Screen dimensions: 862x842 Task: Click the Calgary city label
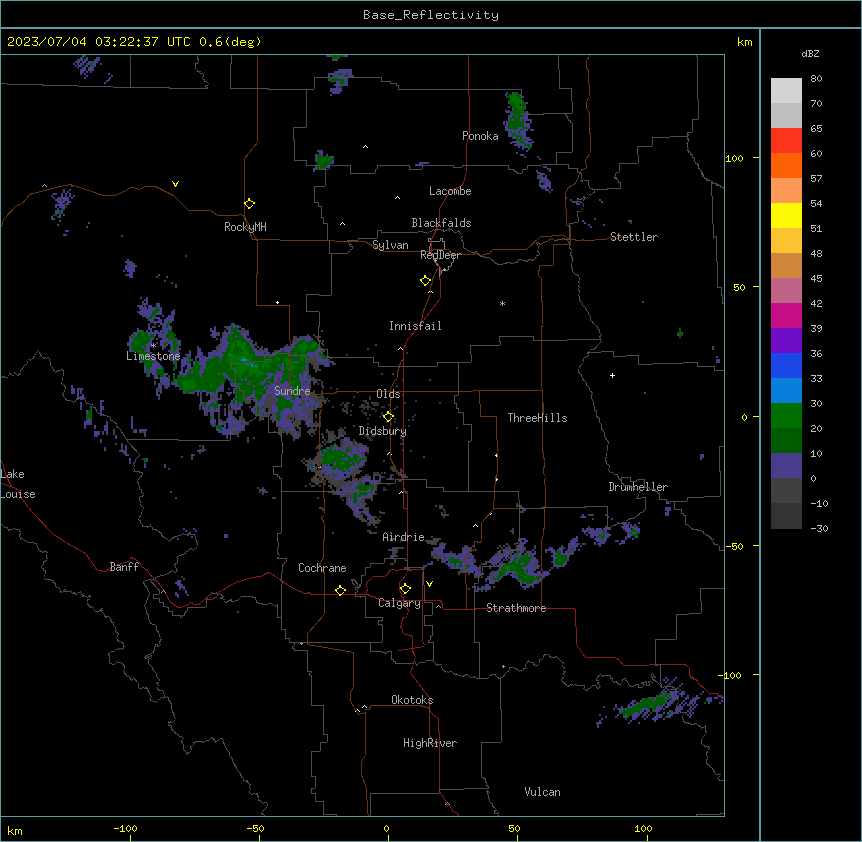click(x=400, y=603)
